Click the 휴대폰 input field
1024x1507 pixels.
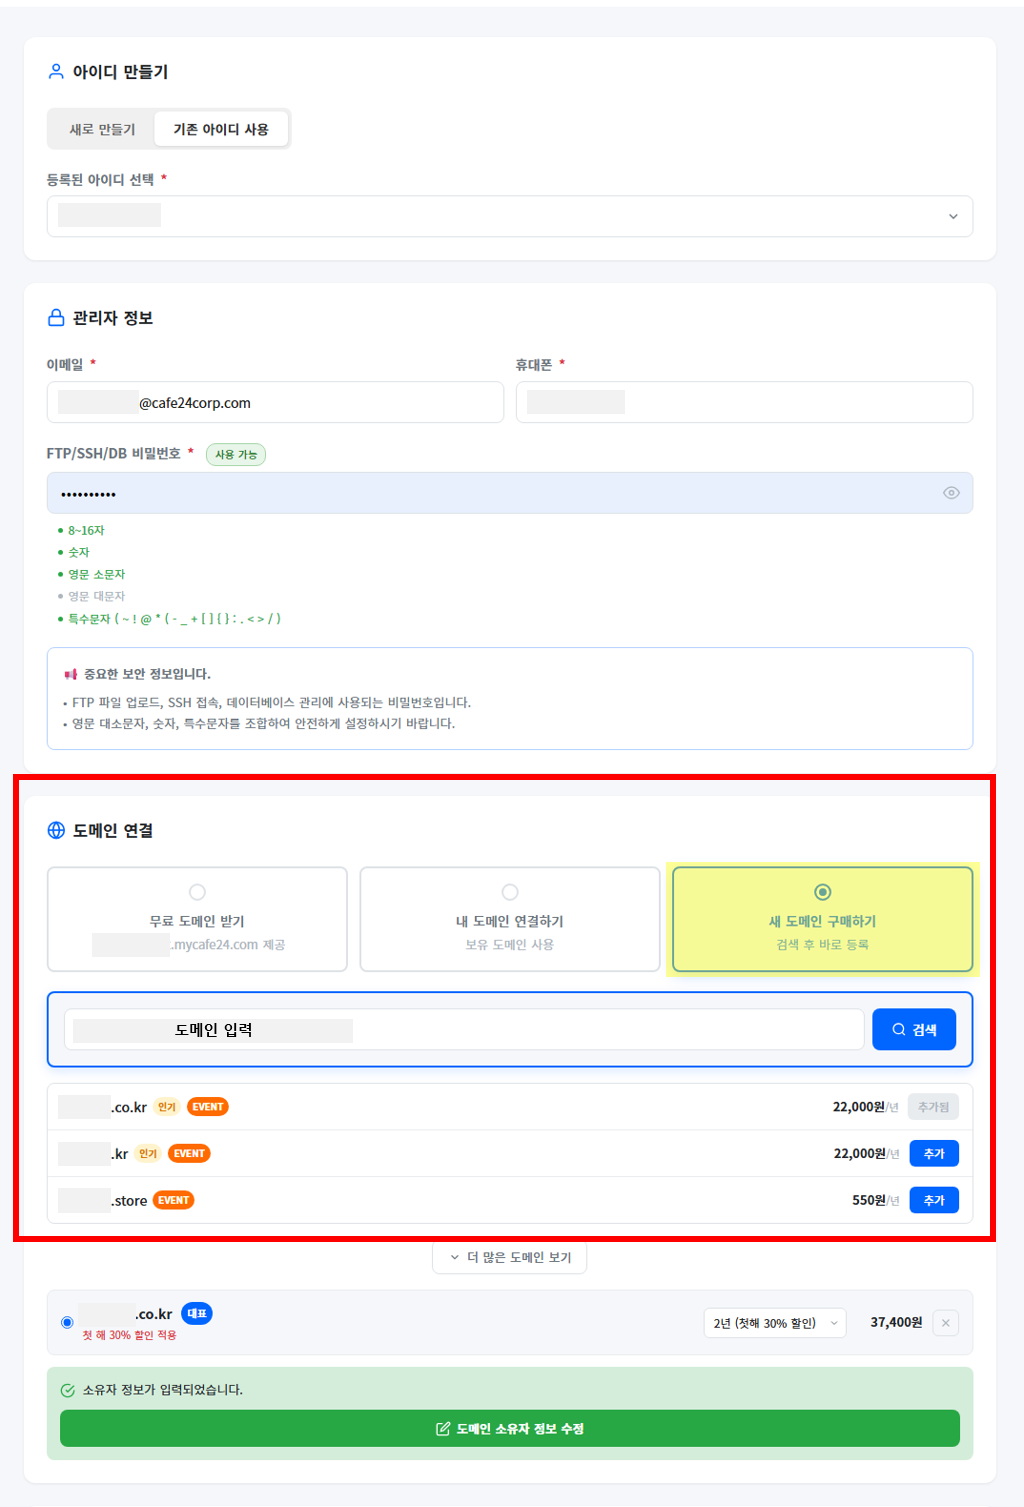point(744,402)
